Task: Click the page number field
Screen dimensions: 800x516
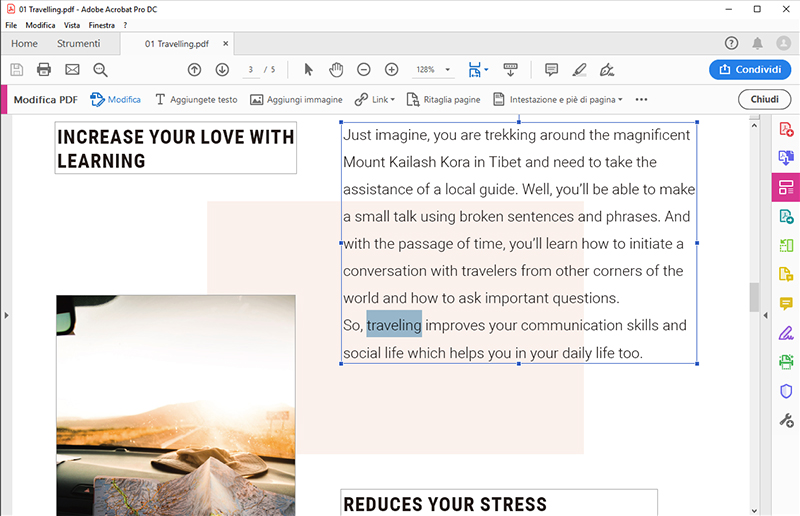Action: [x=251, y=69]
